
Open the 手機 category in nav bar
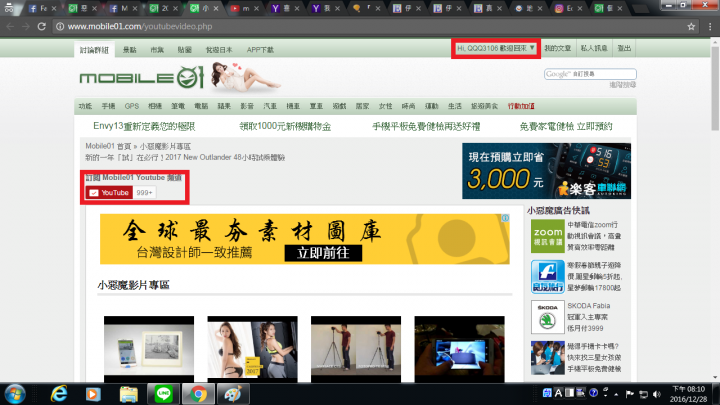click(x=108, y=106)
